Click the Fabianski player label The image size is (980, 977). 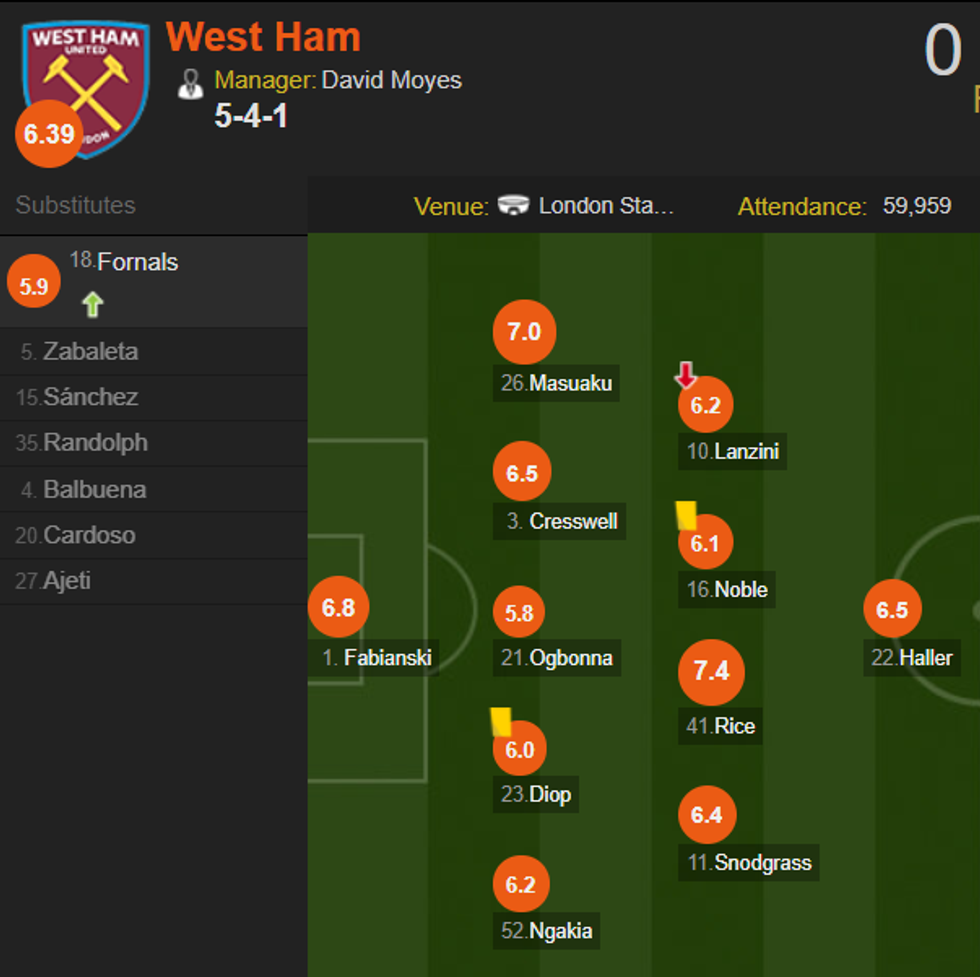(x=377, y=658)
